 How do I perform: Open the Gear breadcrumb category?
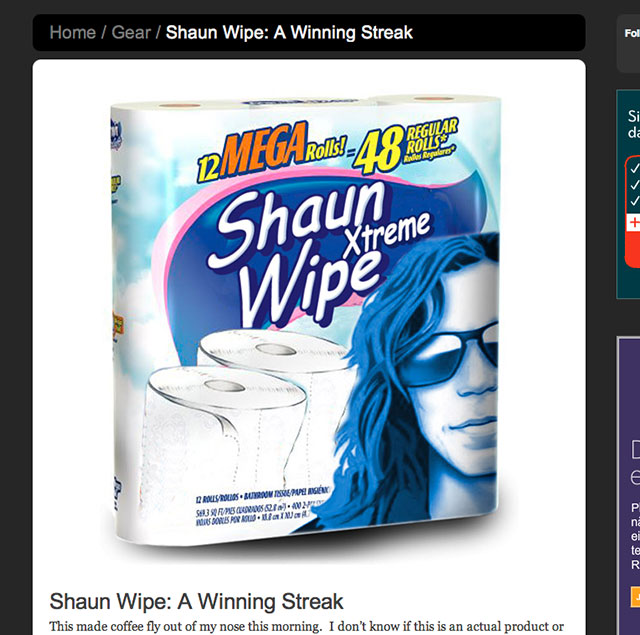pos(131,32)
